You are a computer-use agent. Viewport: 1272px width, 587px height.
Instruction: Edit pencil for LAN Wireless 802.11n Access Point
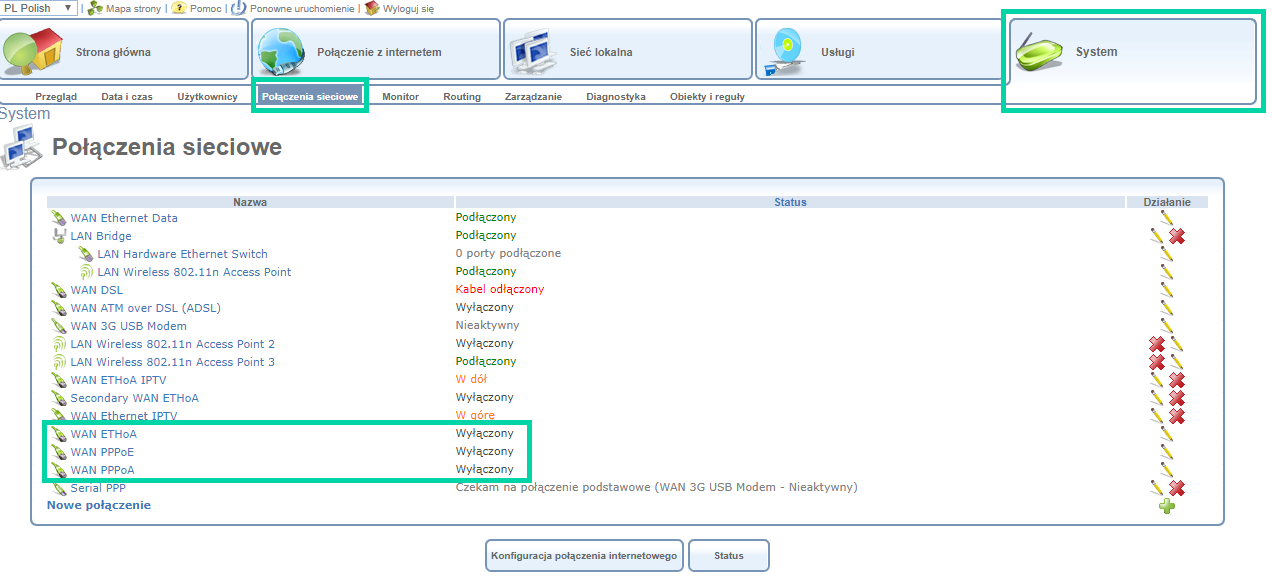coord(1166,272)
